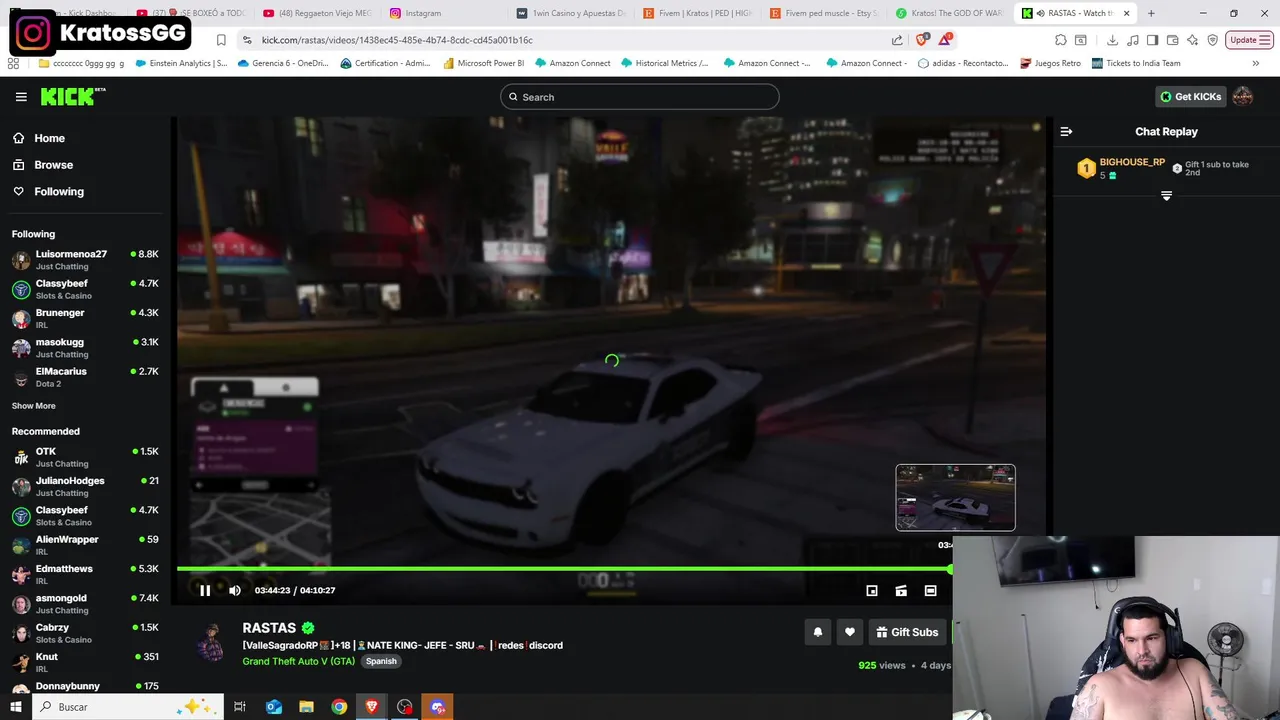This screenshot has width=1280, height=720.
Task: Open Knut recommended channel
Action: [x=85, y=662]
